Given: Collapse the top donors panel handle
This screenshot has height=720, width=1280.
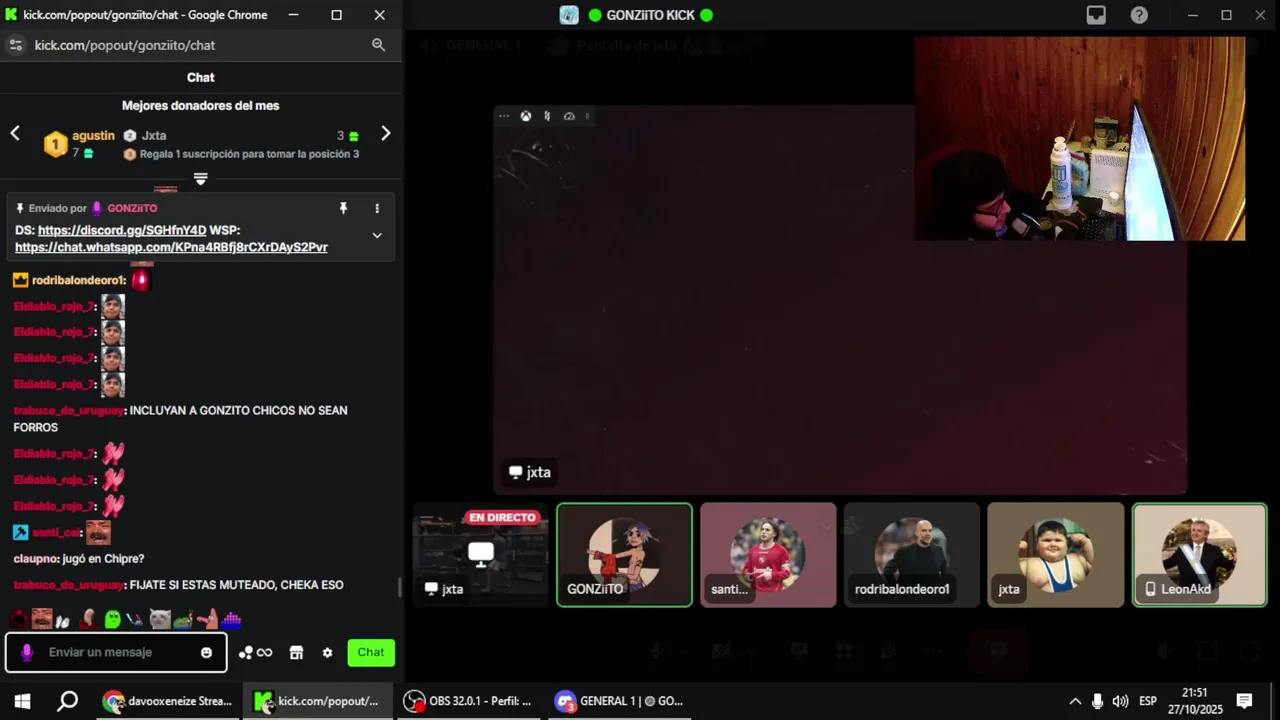Looking at the screenshot, I should 200,178.
